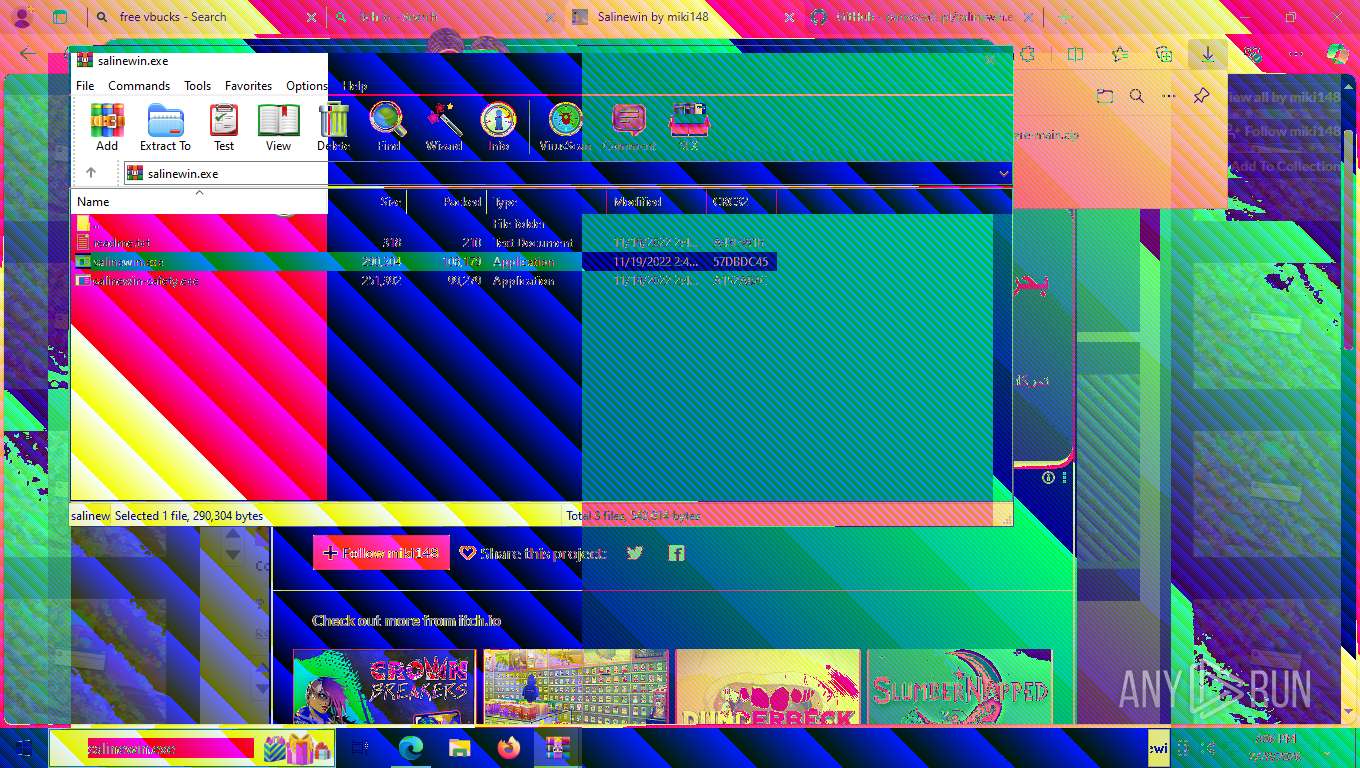This screenshot has height=768, width=1360.
Task: Click the Test archive icon
Action: pos(224,127)
